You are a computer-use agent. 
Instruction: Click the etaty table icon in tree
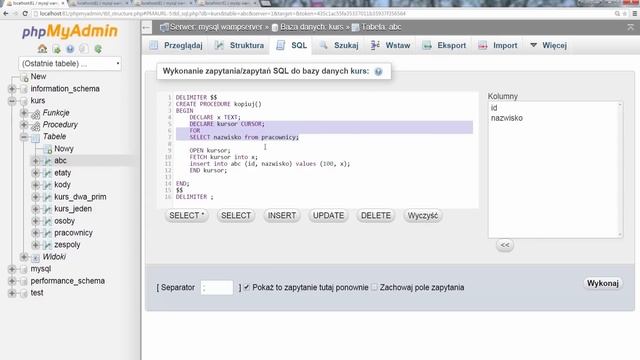coord(48,173)
